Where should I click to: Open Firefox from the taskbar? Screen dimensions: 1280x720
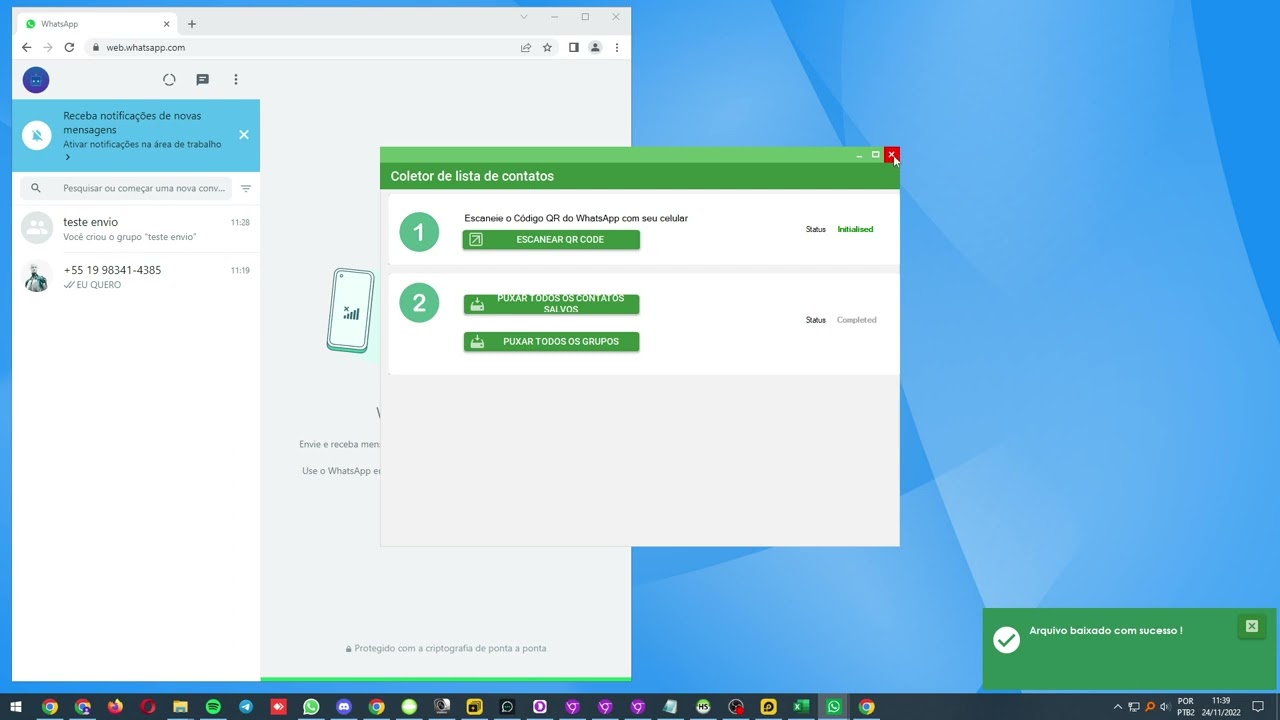115,707
